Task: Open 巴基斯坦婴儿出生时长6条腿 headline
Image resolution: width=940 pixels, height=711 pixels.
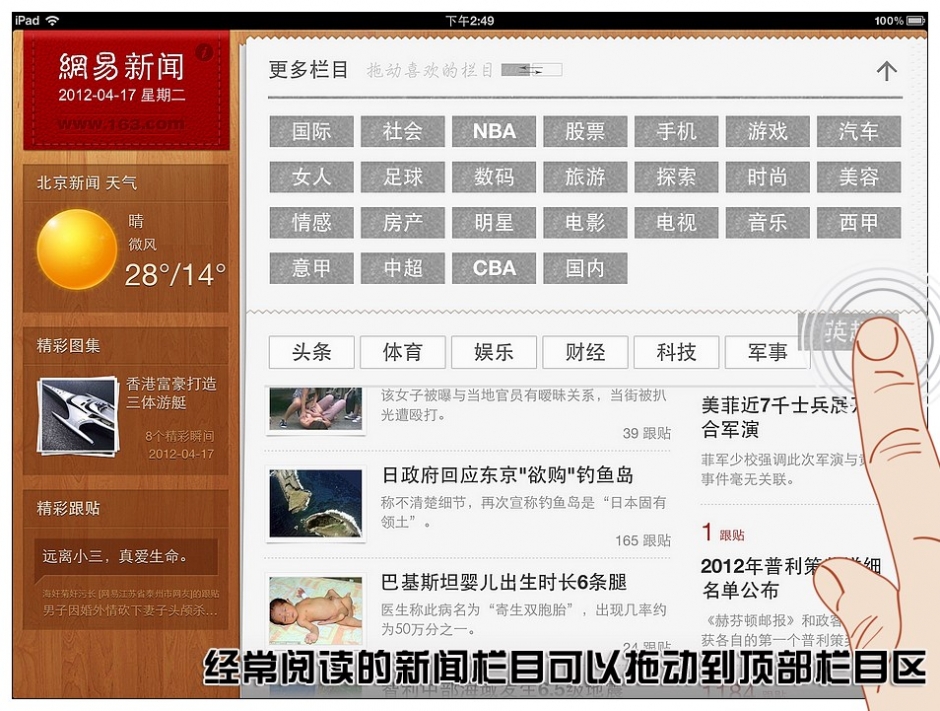Action: point(504,582)
